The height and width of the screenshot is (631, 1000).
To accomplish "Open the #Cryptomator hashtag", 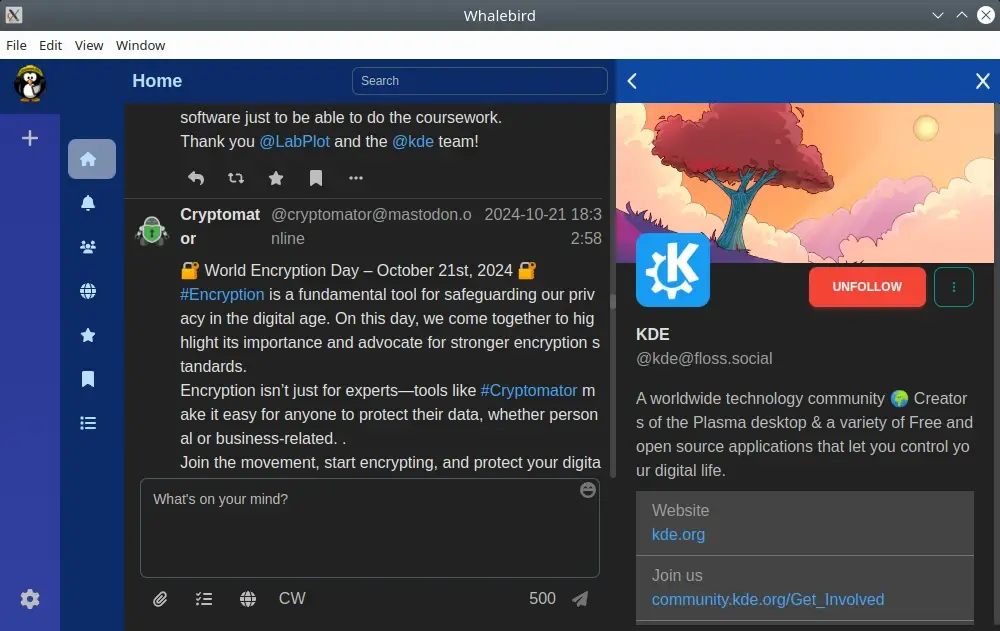I will click(x=529, y=390).
